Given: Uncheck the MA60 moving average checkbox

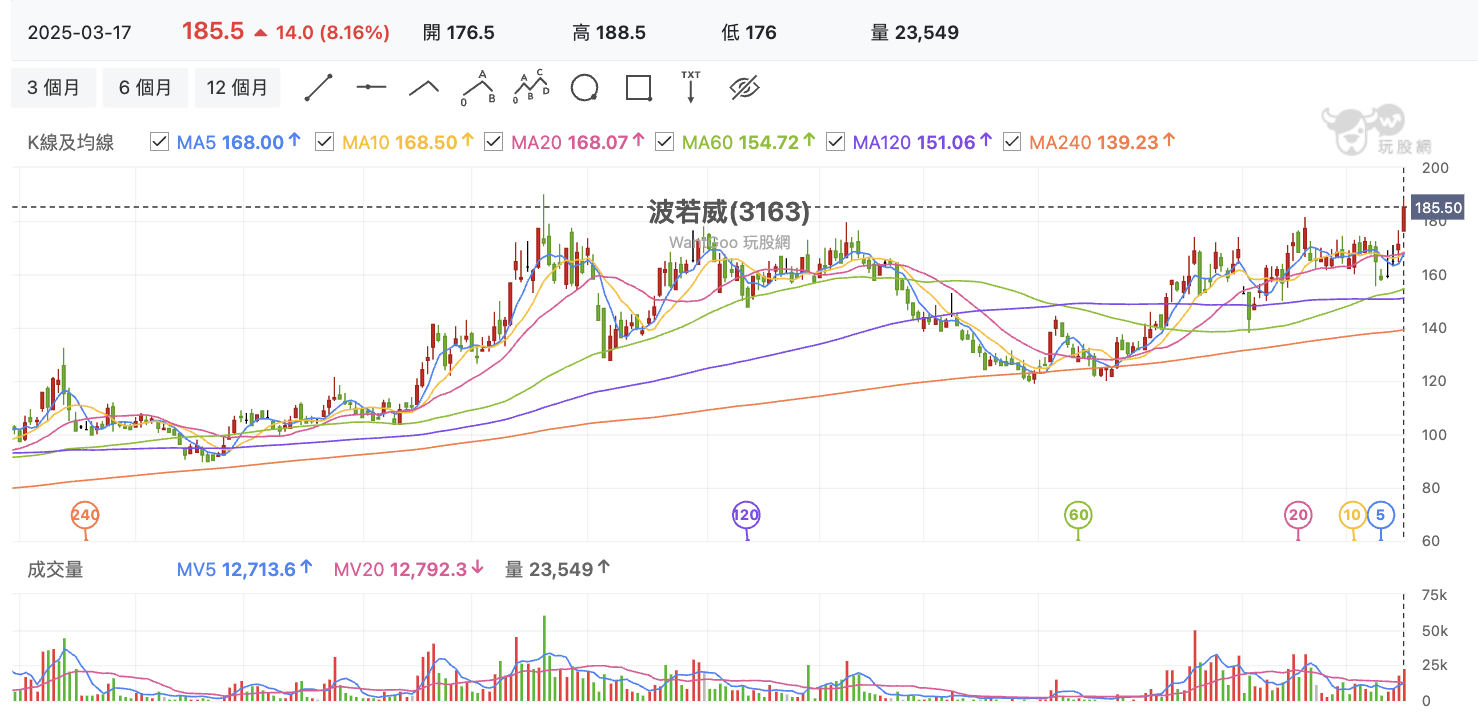Looking at the screenshot, I should pos(664,142).
